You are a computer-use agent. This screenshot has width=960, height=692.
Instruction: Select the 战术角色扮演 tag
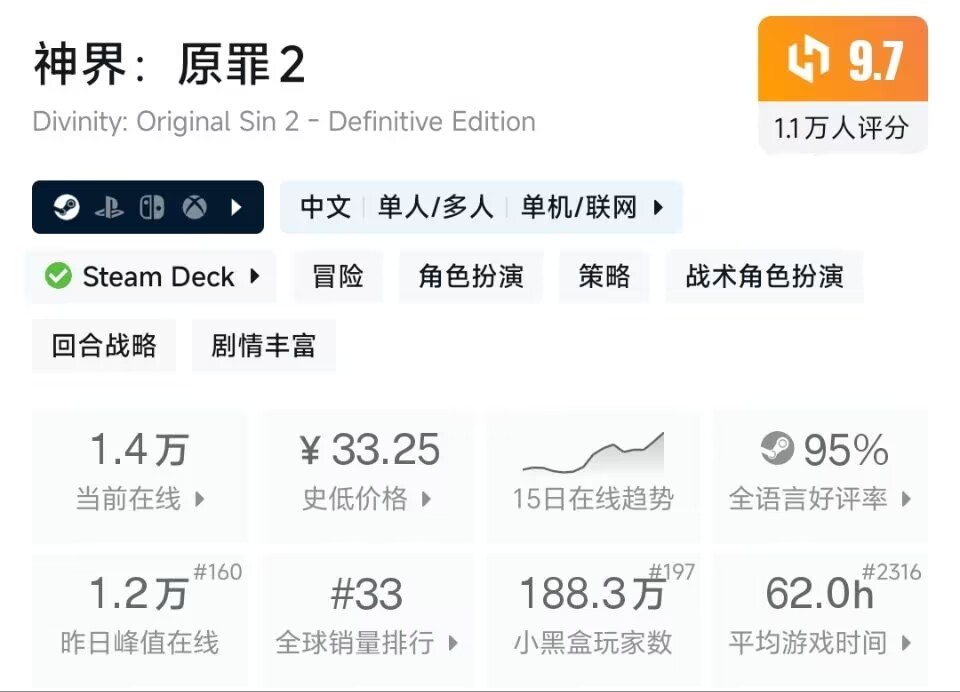coord(764,276)
